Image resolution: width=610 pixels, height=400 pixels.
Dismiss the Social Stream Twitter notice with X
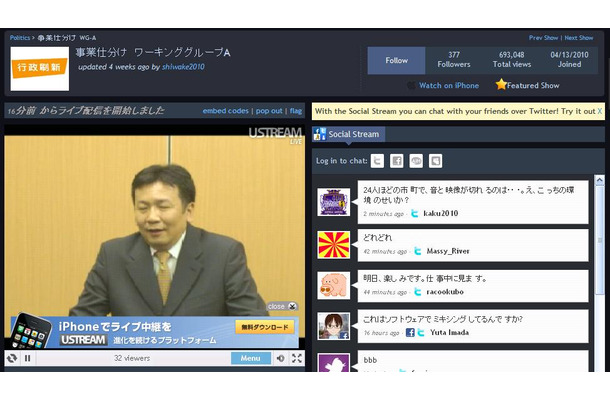[599, 111]
